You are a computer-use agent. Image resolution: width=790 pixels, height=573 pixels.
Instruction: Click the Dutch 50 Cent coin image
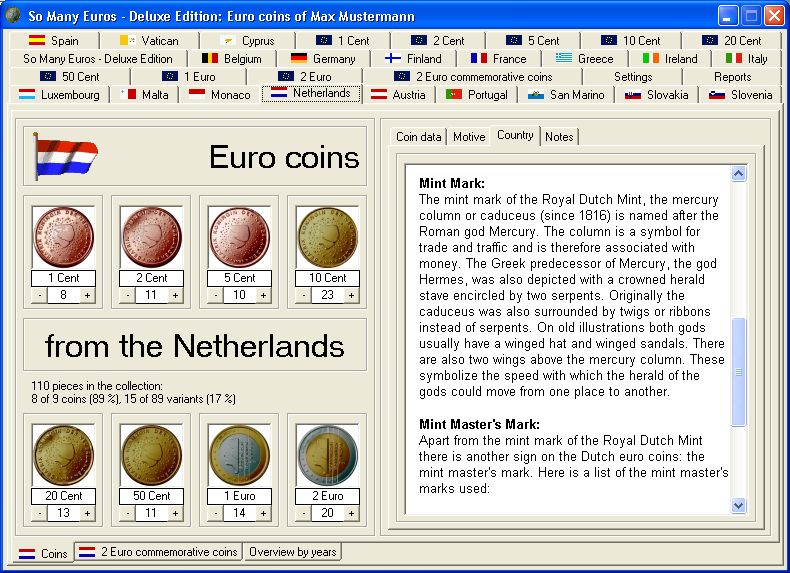(151, 455)
